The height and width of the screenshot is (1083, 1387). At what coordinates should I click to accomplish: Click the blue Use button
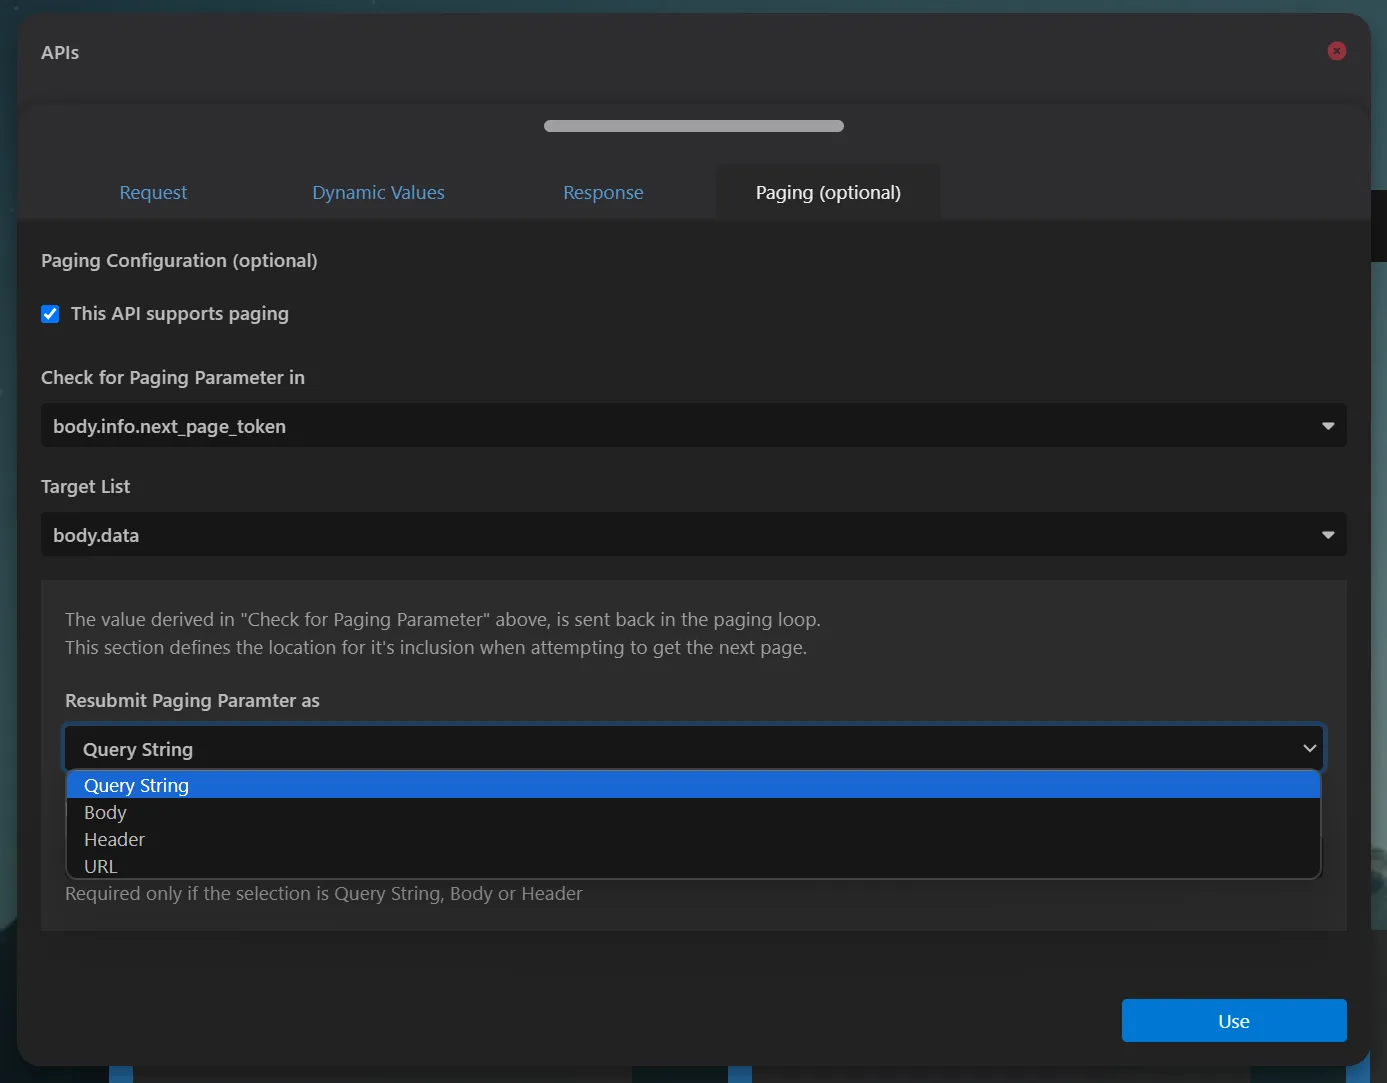[x=1234, y=1021]
